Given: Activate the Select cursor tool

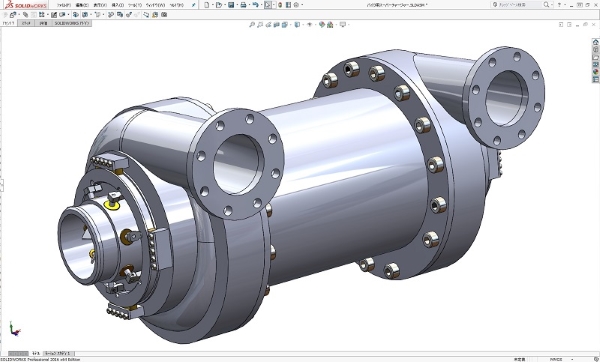Looking at the screenshot, I should point(267,5).
